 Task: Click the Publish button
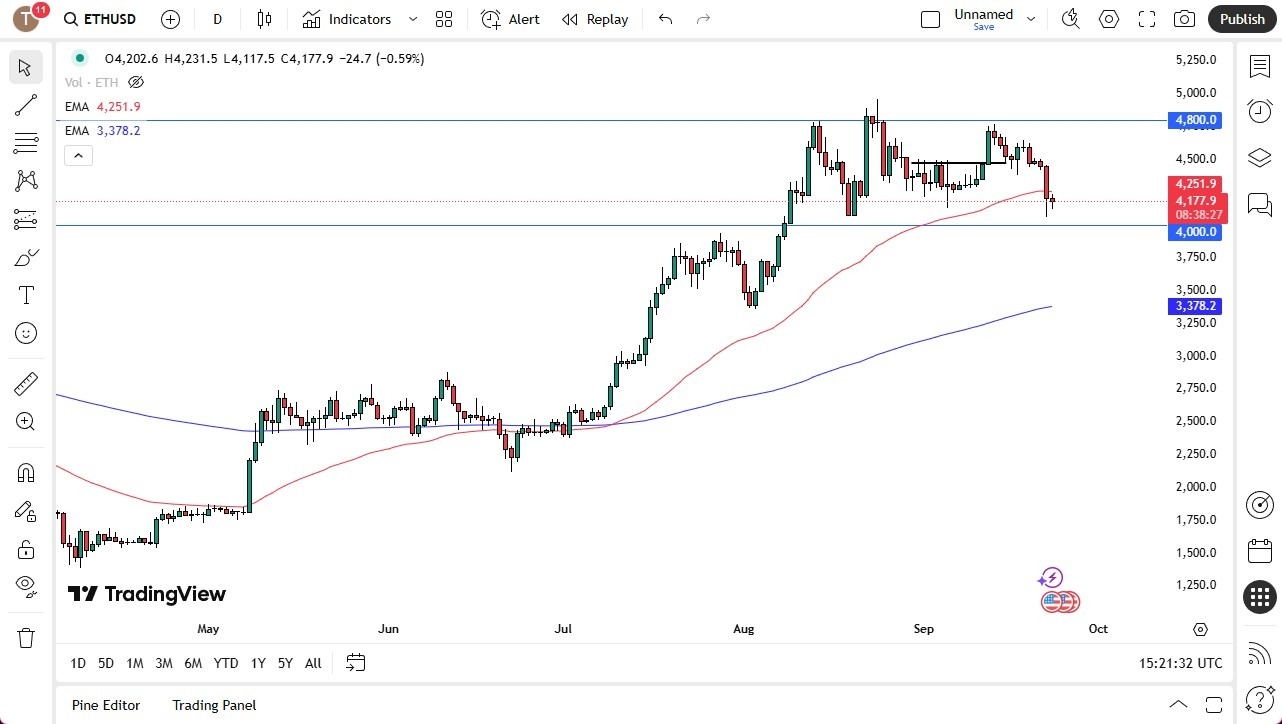click(1241, 19)
